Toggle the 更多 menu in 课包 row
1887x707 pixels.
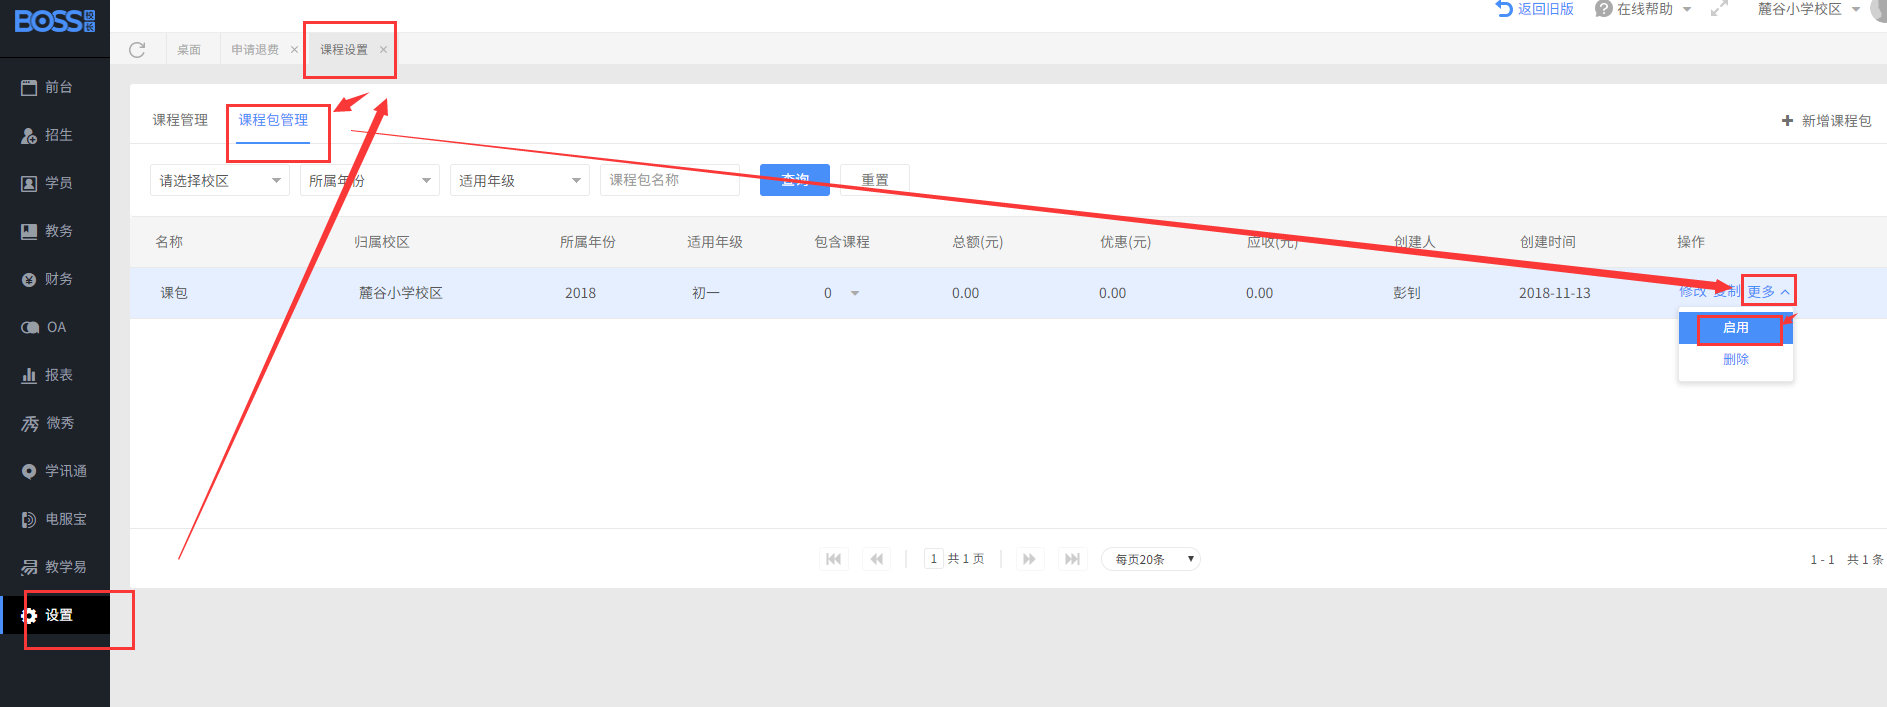point(1768,292)
